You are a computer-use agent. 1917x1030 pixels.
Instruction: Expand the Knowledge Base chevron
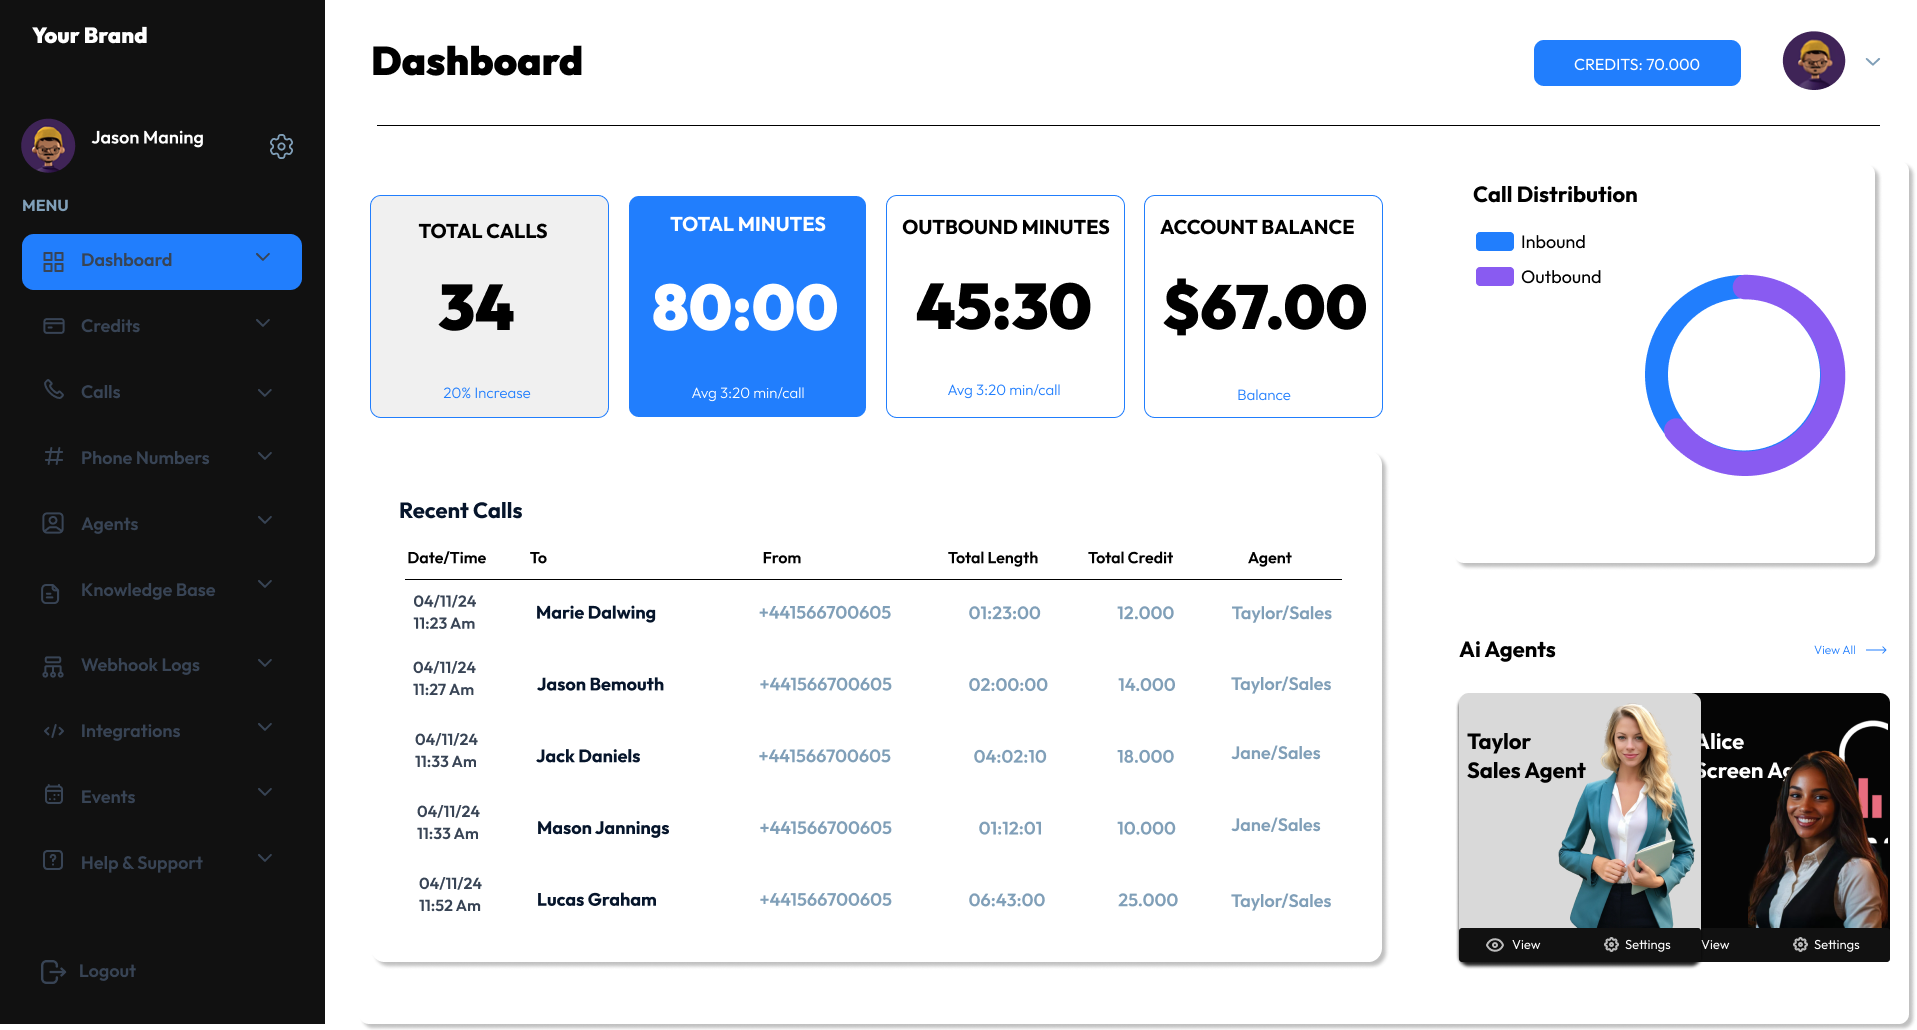click(264, 584)
